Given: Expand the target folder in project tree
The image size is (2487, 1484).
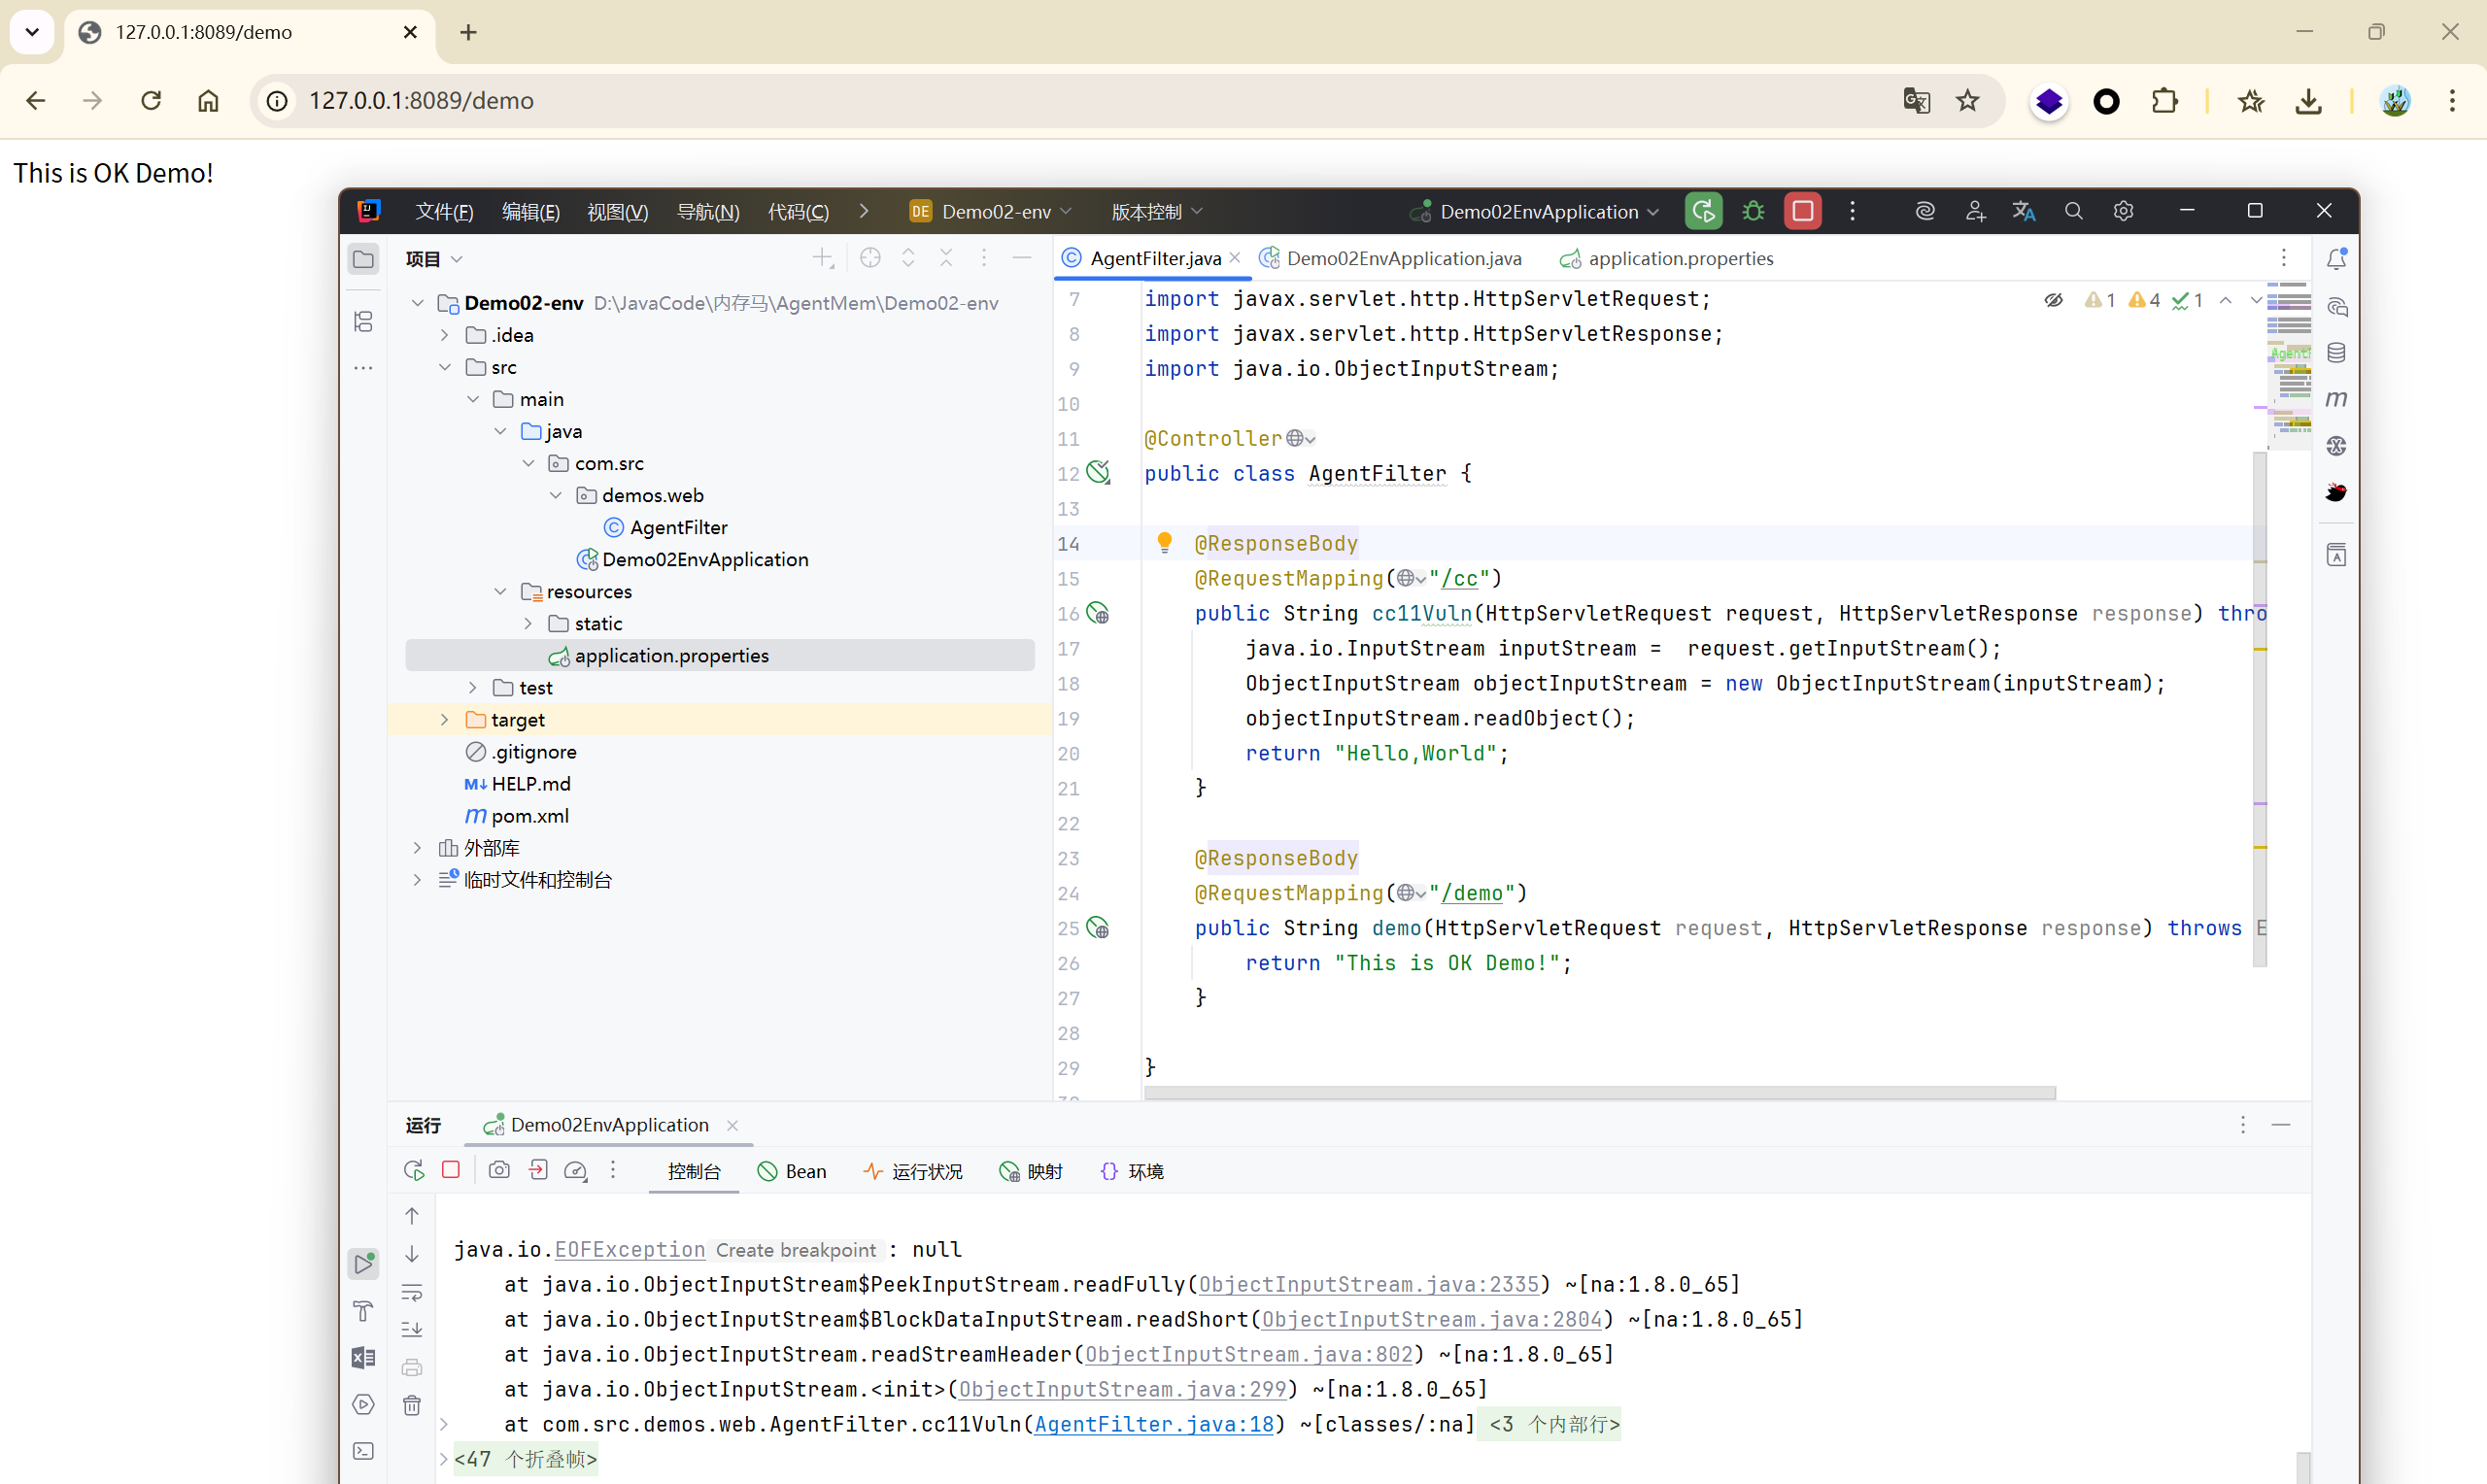Looking at the screenshot, I should click(x=445, y=720).
